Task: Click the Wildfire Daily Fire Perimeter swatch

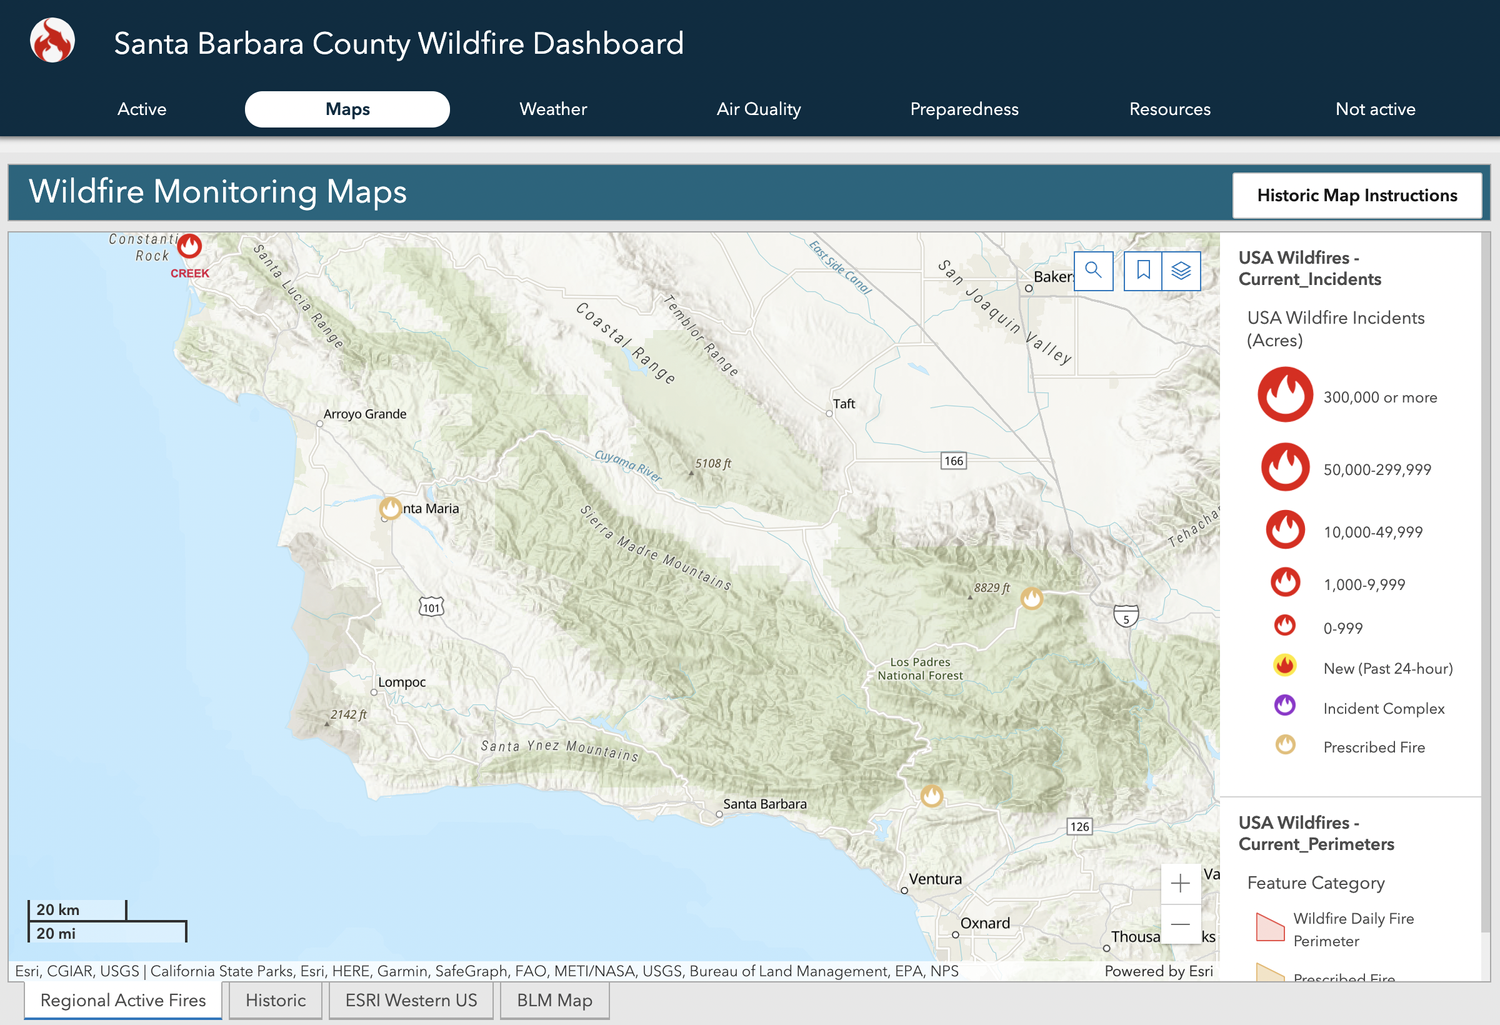Action: pos(1270,927)
